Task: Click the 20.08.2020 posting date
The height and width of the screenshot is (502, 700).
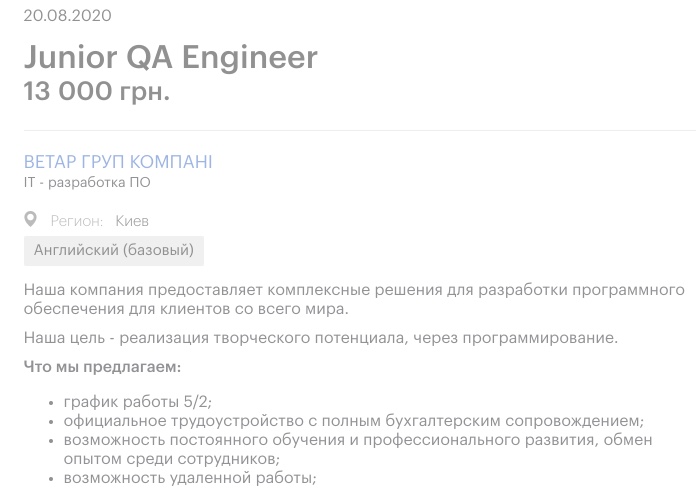Action: point(67,16)
